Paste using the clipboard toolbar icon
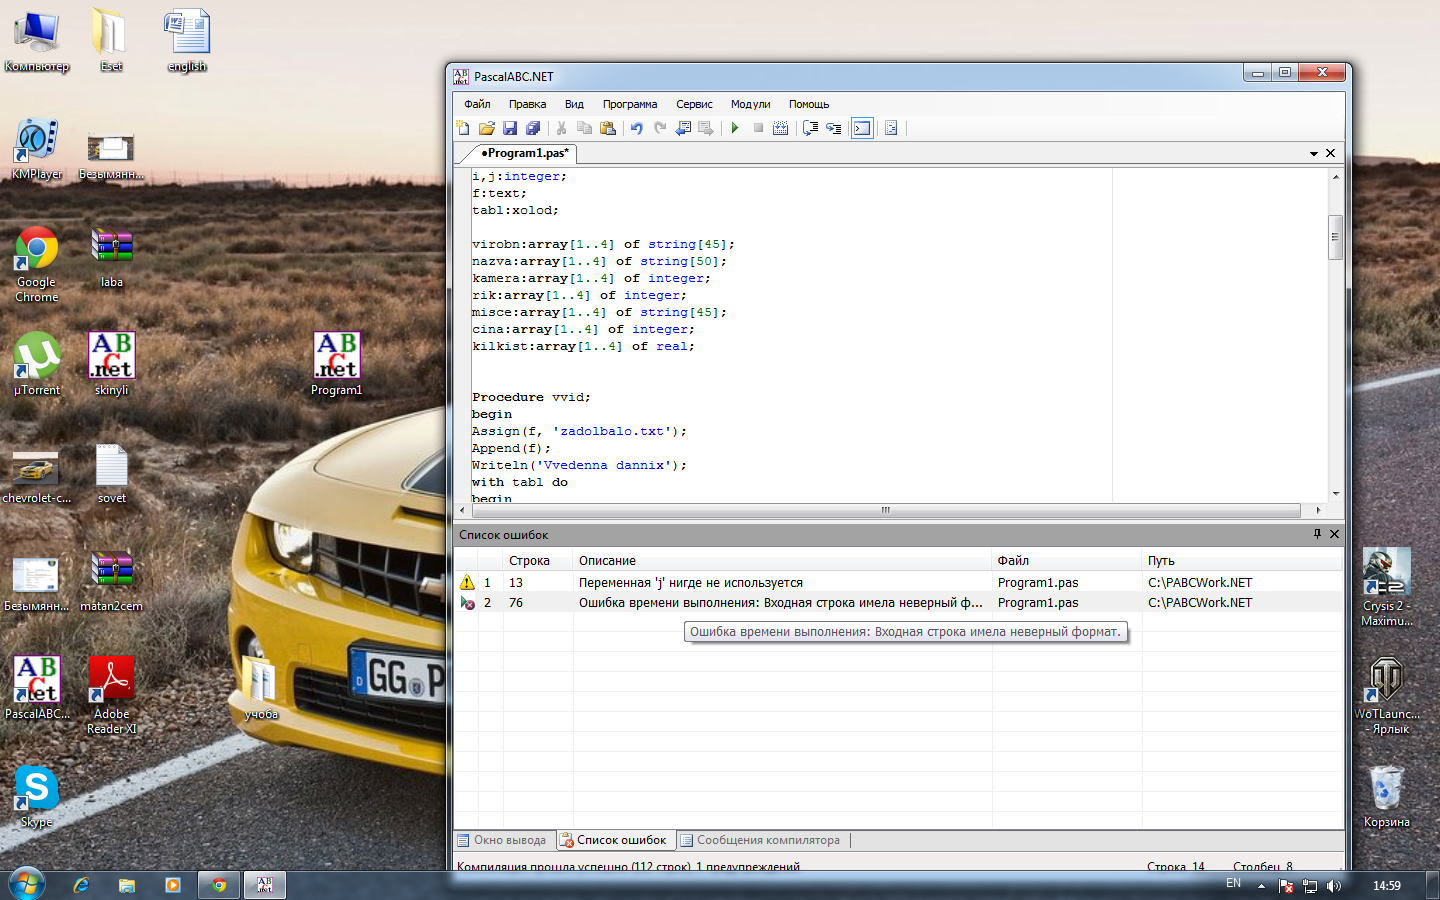This screenshot has height=900, width=1440. 608,128
